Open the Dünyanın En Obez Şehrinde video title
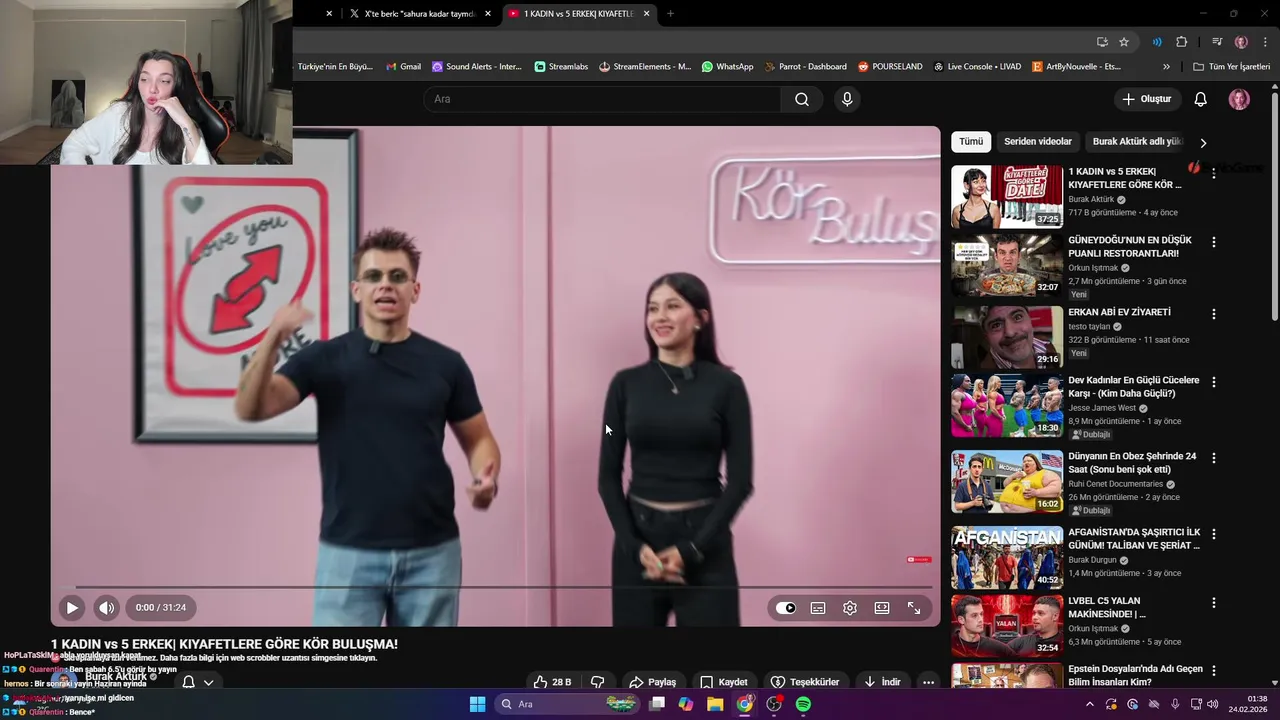1280x720 pixels. click(x=1132, y=463)
